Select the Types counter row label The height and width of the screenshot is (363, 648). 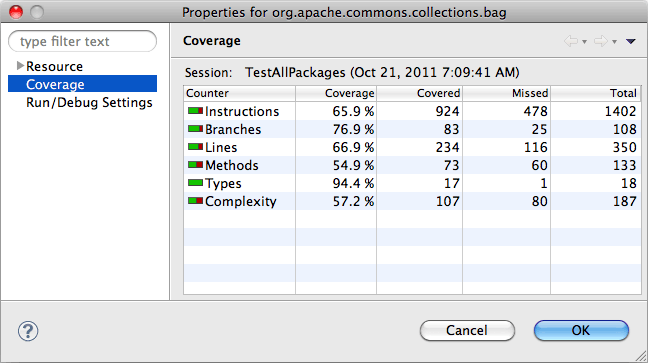pos(223,184)
